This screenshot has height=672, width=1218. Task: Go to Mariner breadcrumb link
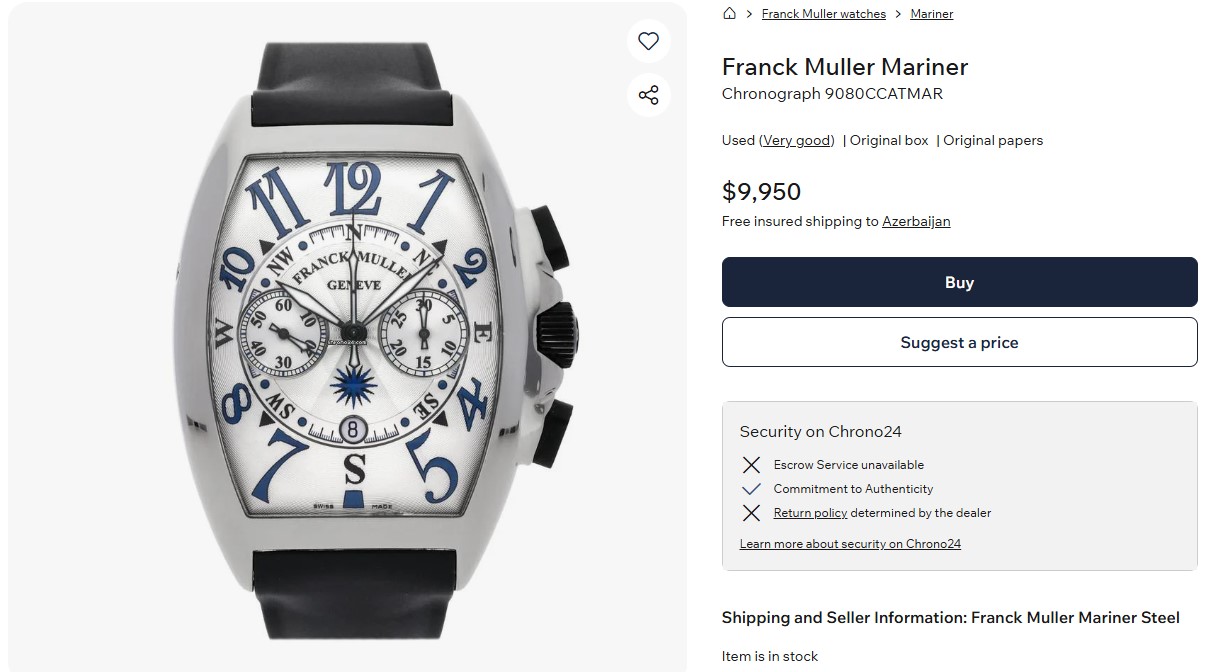(931, 14)
